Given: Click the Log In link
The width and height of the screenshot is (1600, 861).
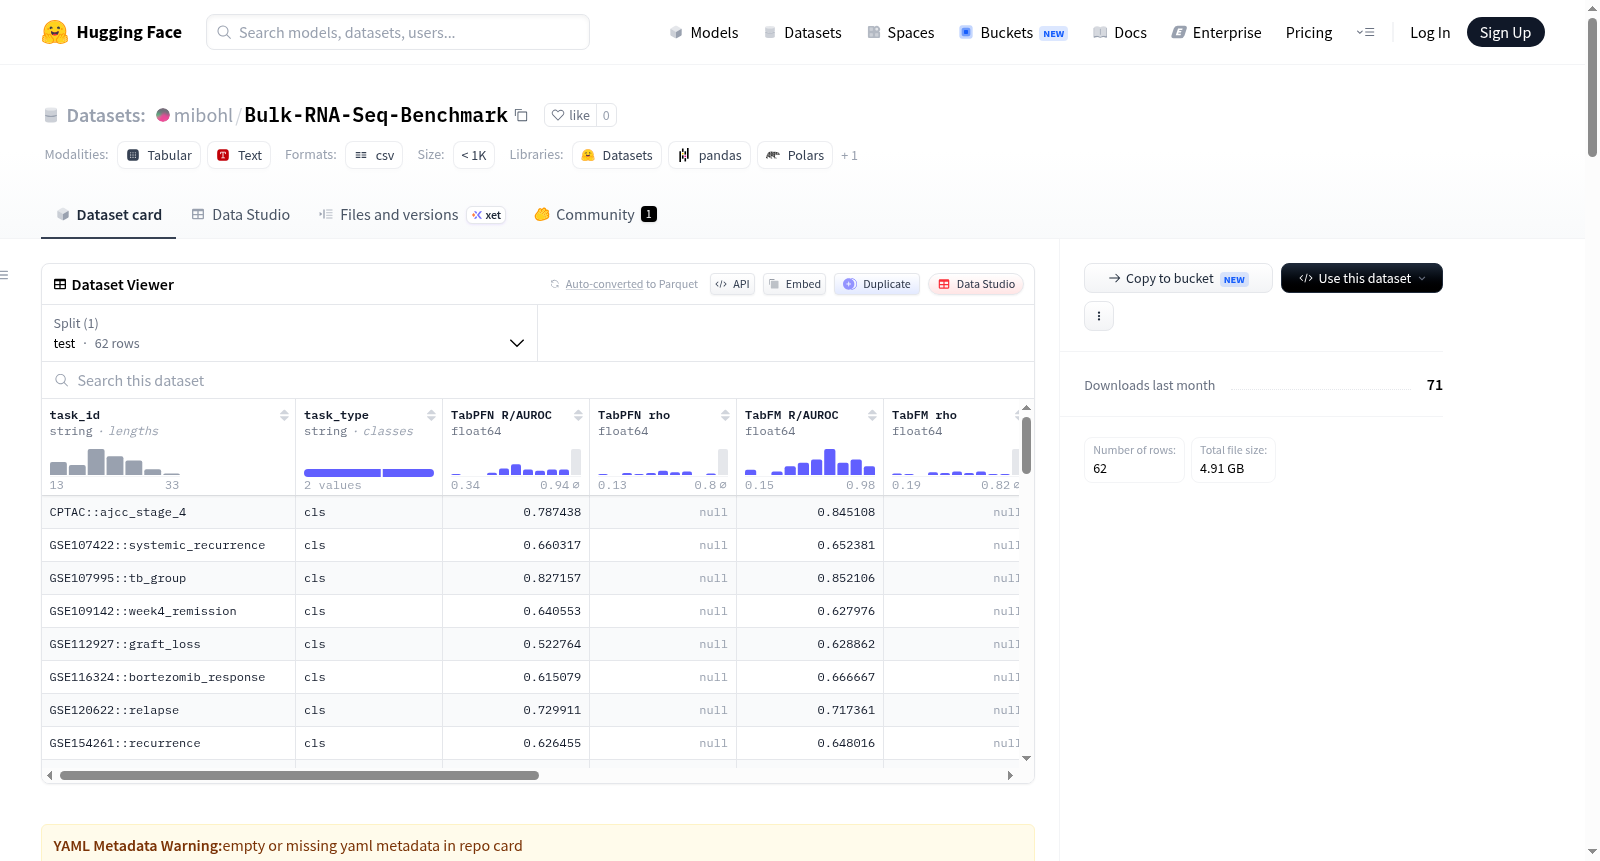Looking at the screenshot, I should (1430, 33).
